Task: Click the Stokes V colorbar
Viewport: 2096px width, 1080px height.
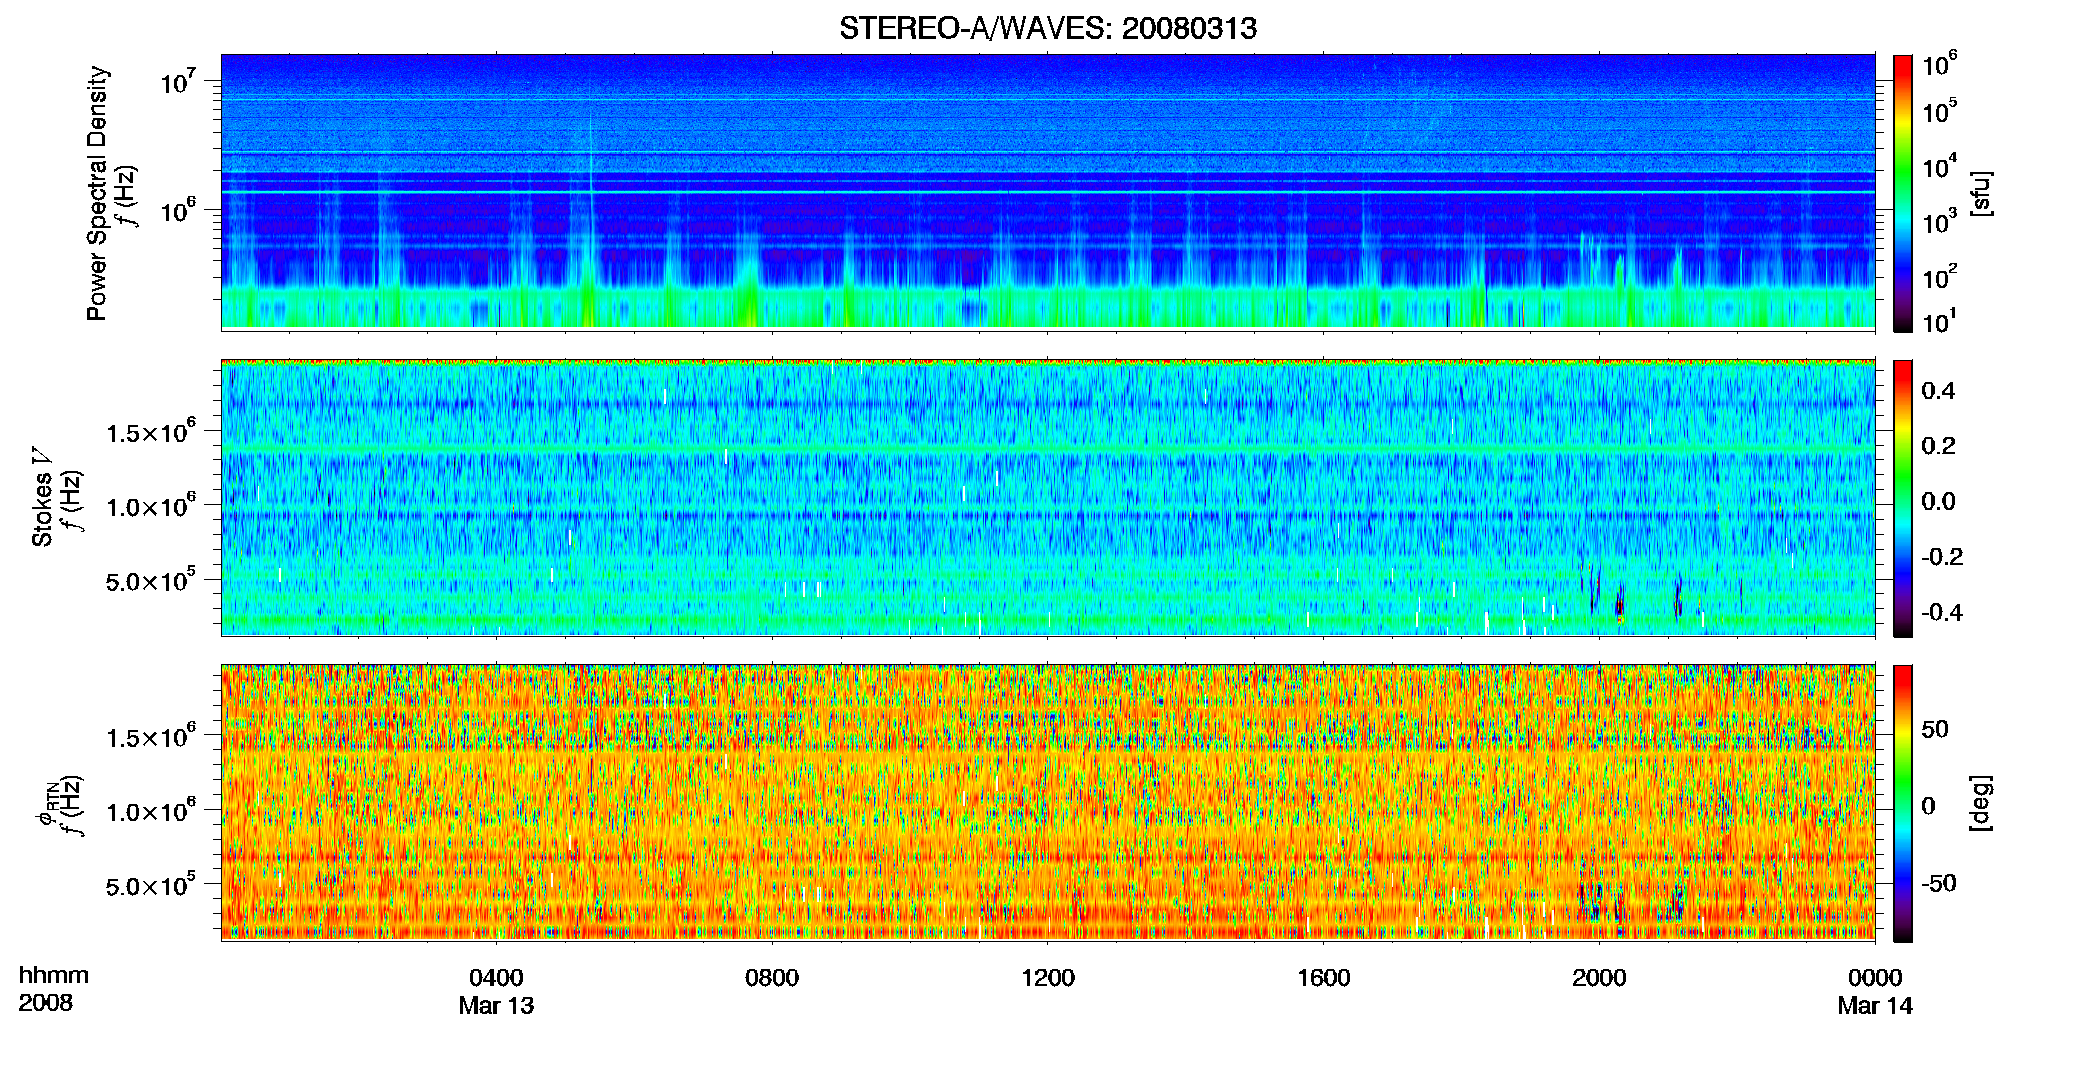Action: pyautogui.click(x=1903, y=498)
